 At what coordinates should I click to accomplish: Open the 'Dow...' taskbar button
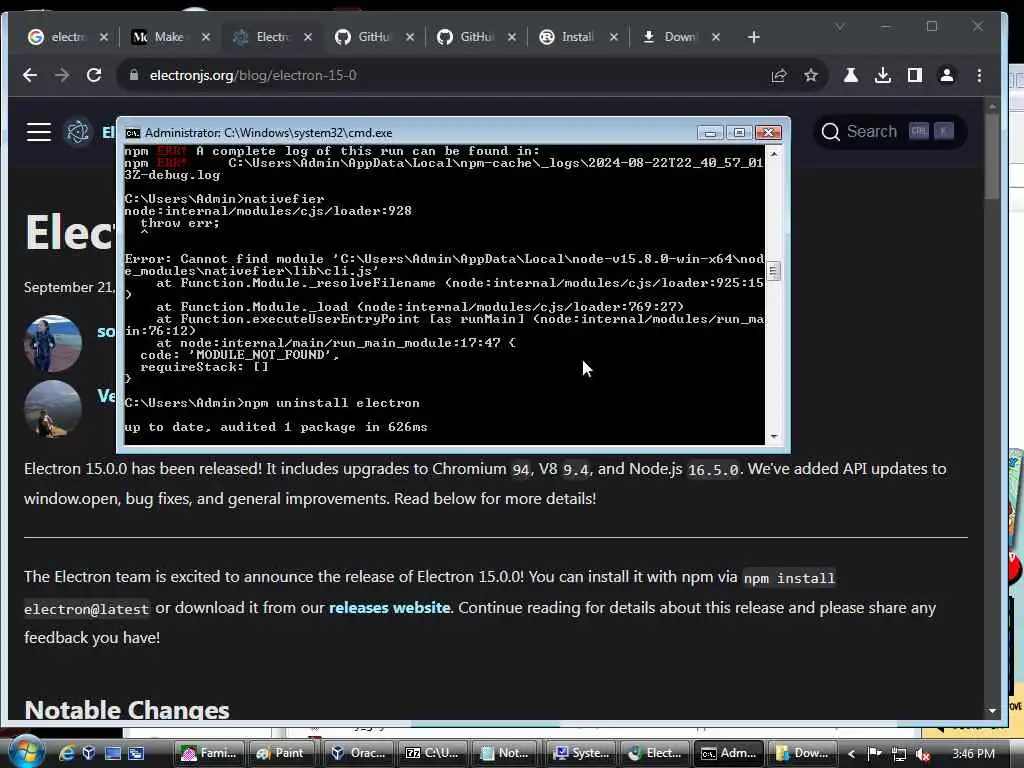[x=803, y=753]
